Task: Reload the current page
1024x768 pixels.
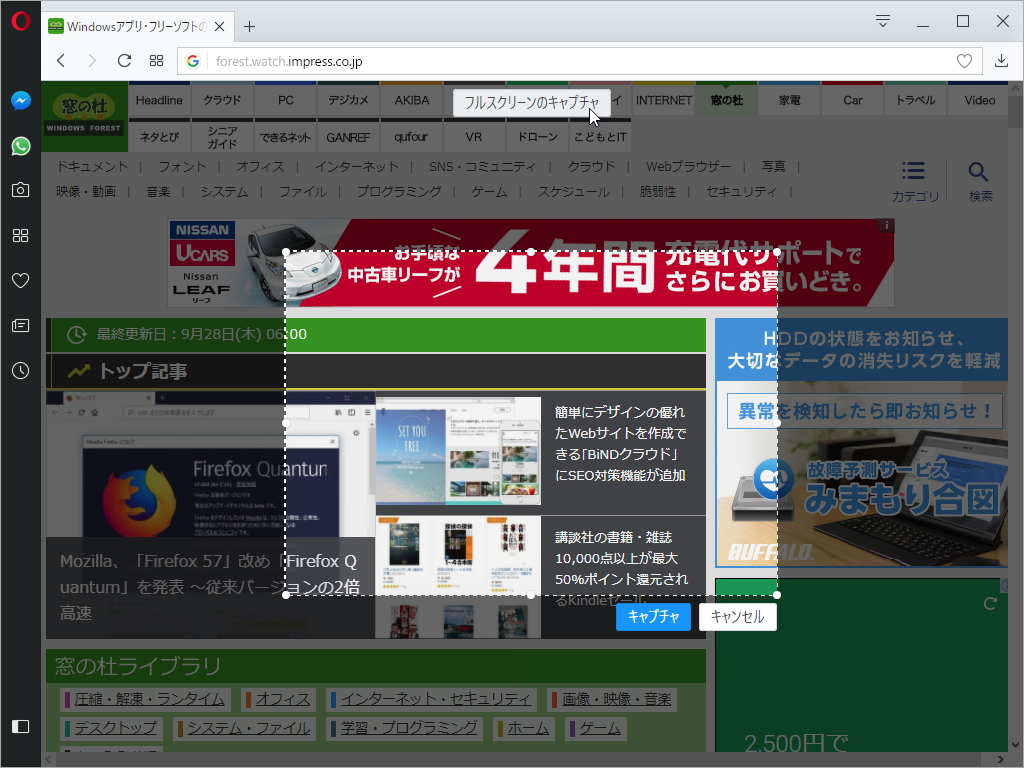Action: pos(123,60)
